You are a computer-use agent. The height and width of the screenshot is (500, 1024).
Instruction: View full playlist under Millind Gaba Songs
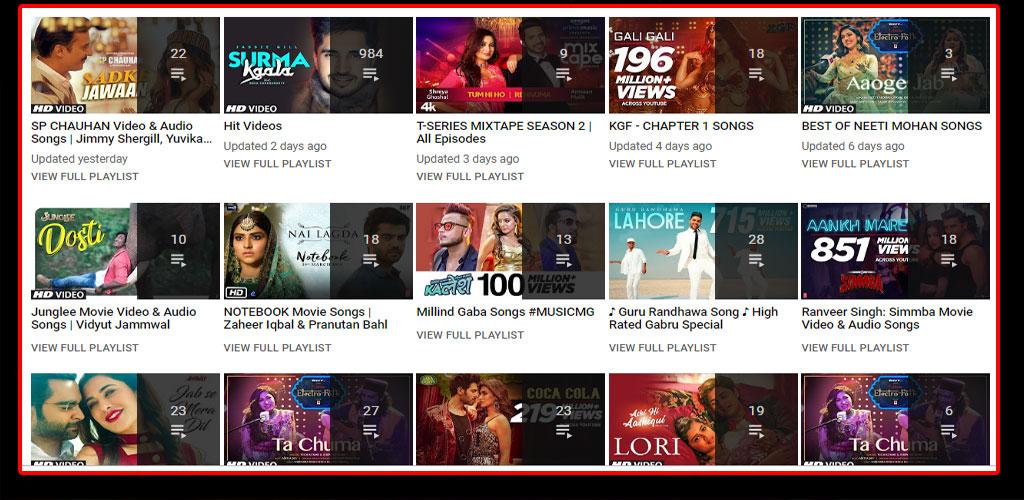pos(470,335)
